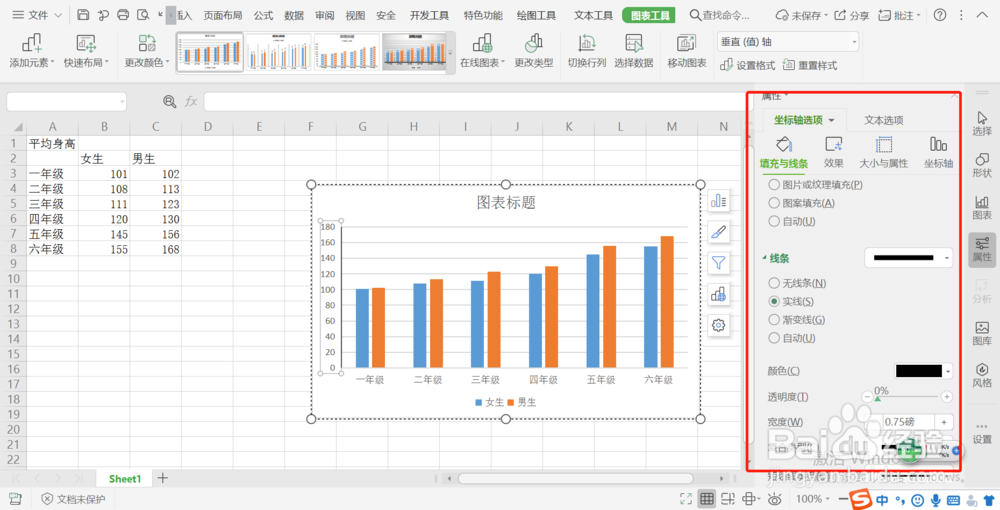Image resolution: width=1000 pixels, height=510 pixels.
Task: Click the Print Preview icon
Action: (x=143, y=15)
